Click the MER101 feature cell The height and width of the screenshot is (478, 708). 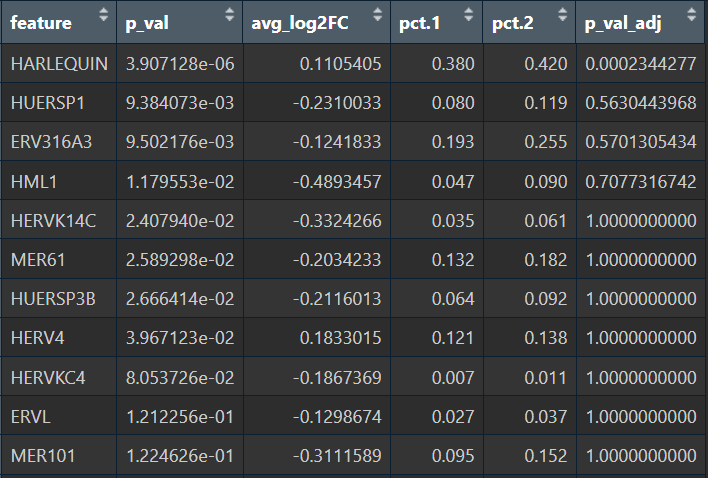pos(40,456)
